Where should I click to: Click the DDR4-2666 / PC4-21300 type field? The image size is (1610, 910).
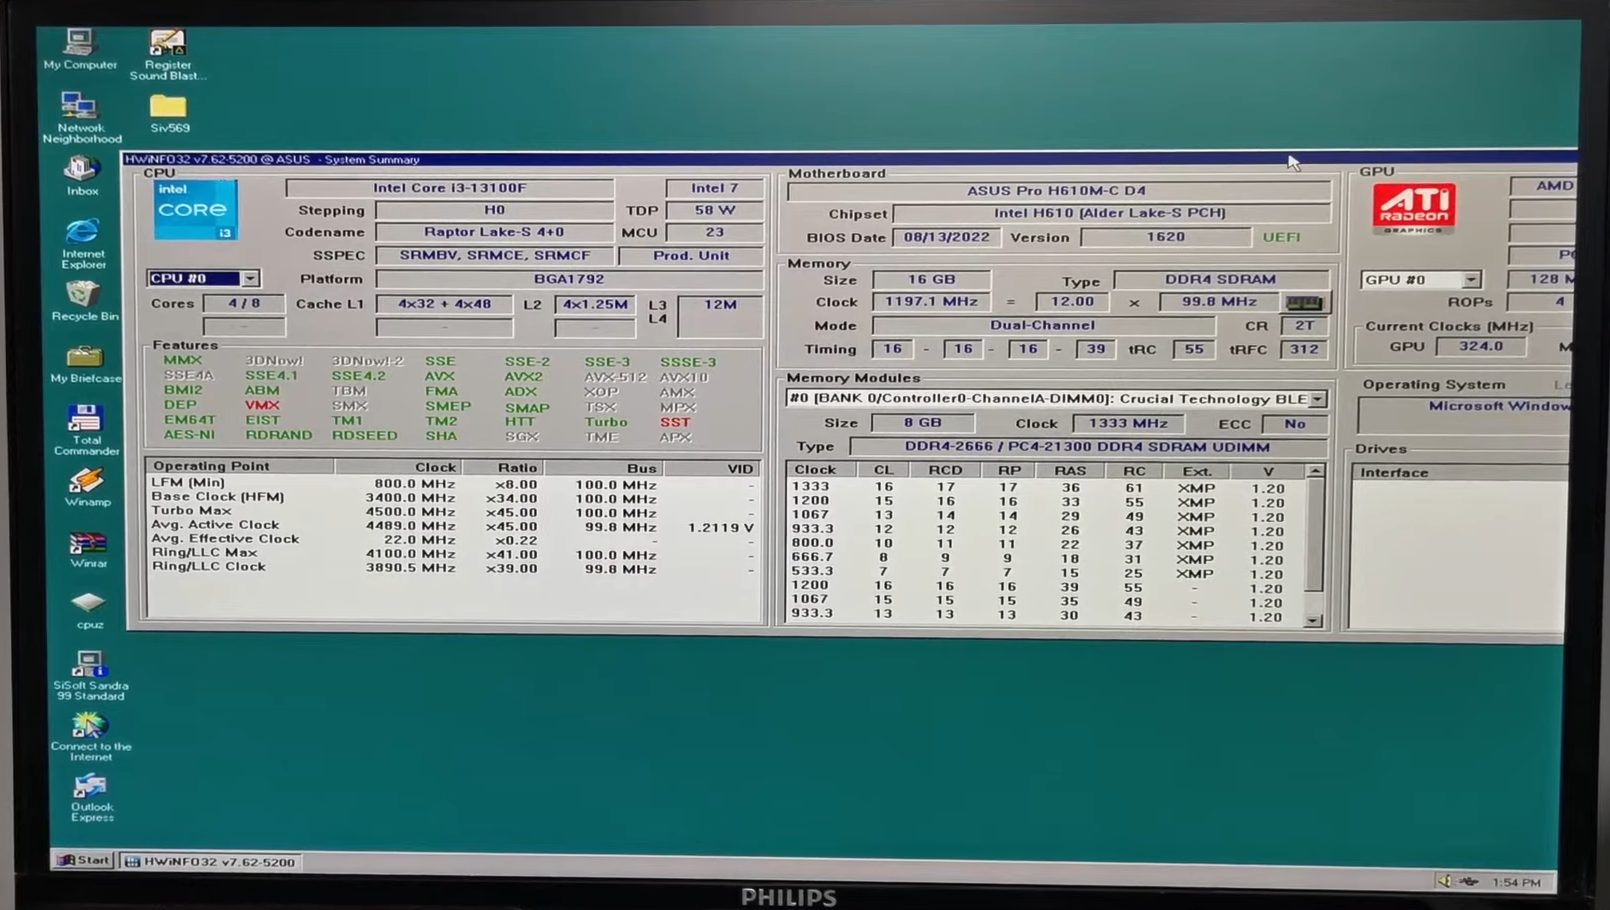[1087, 447]
